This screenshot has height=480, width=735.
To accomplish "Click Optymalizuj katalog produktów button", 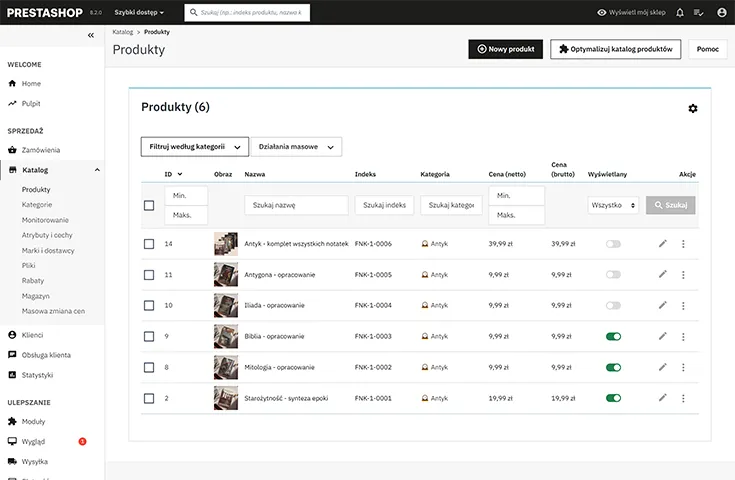I will 615,49.
